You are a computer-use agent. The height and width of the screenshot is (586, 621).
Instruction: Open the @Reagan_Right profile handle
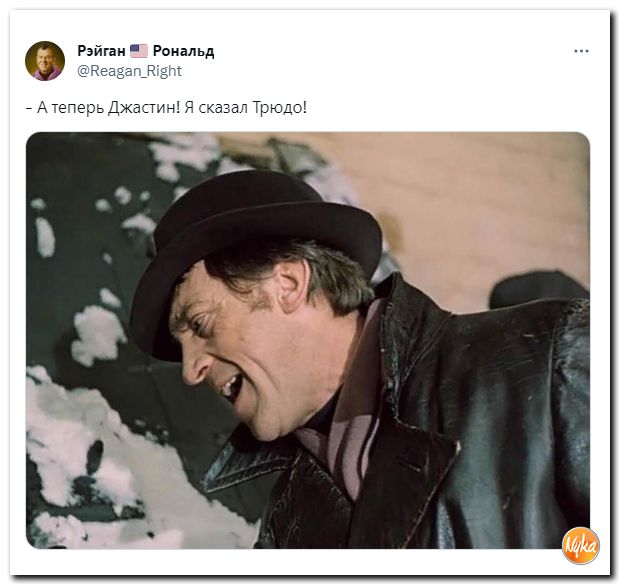[x=130, y=71]
